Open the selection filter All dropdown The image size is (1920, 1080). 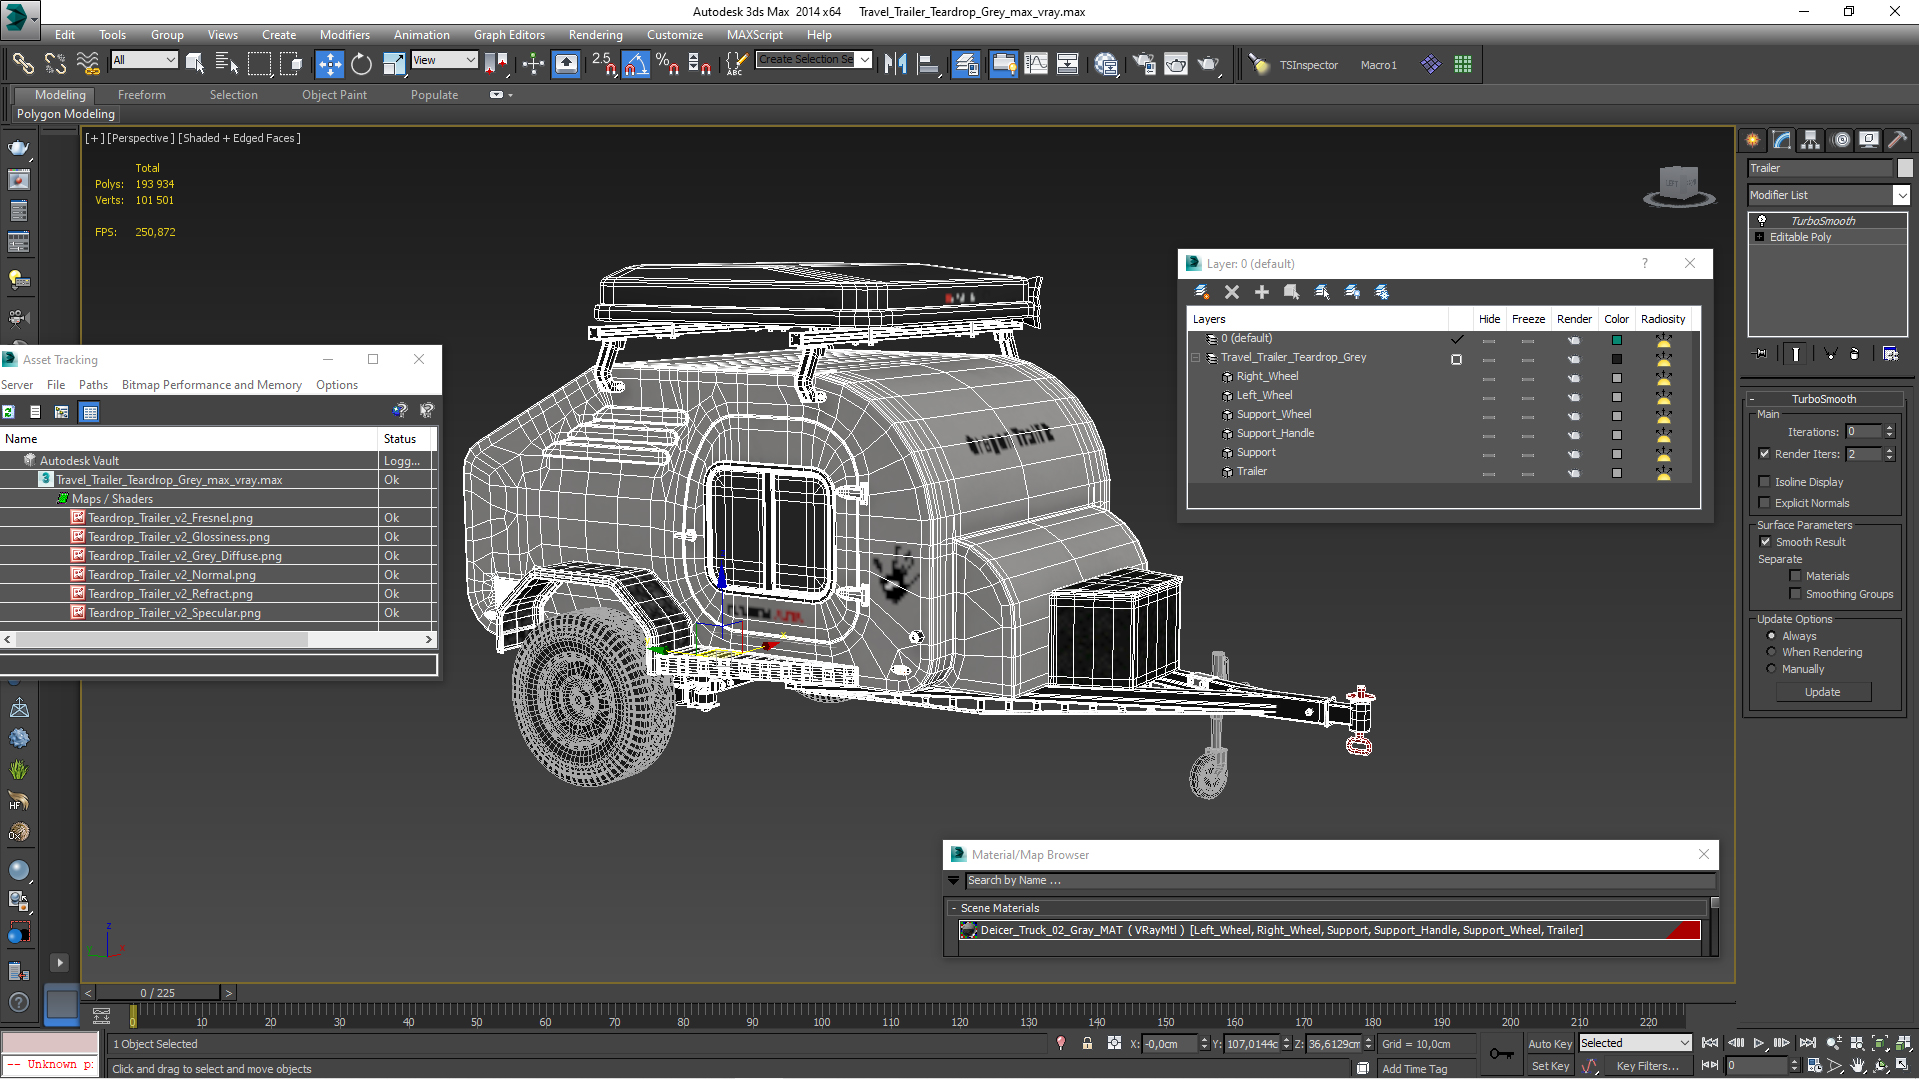pos(145,60)
